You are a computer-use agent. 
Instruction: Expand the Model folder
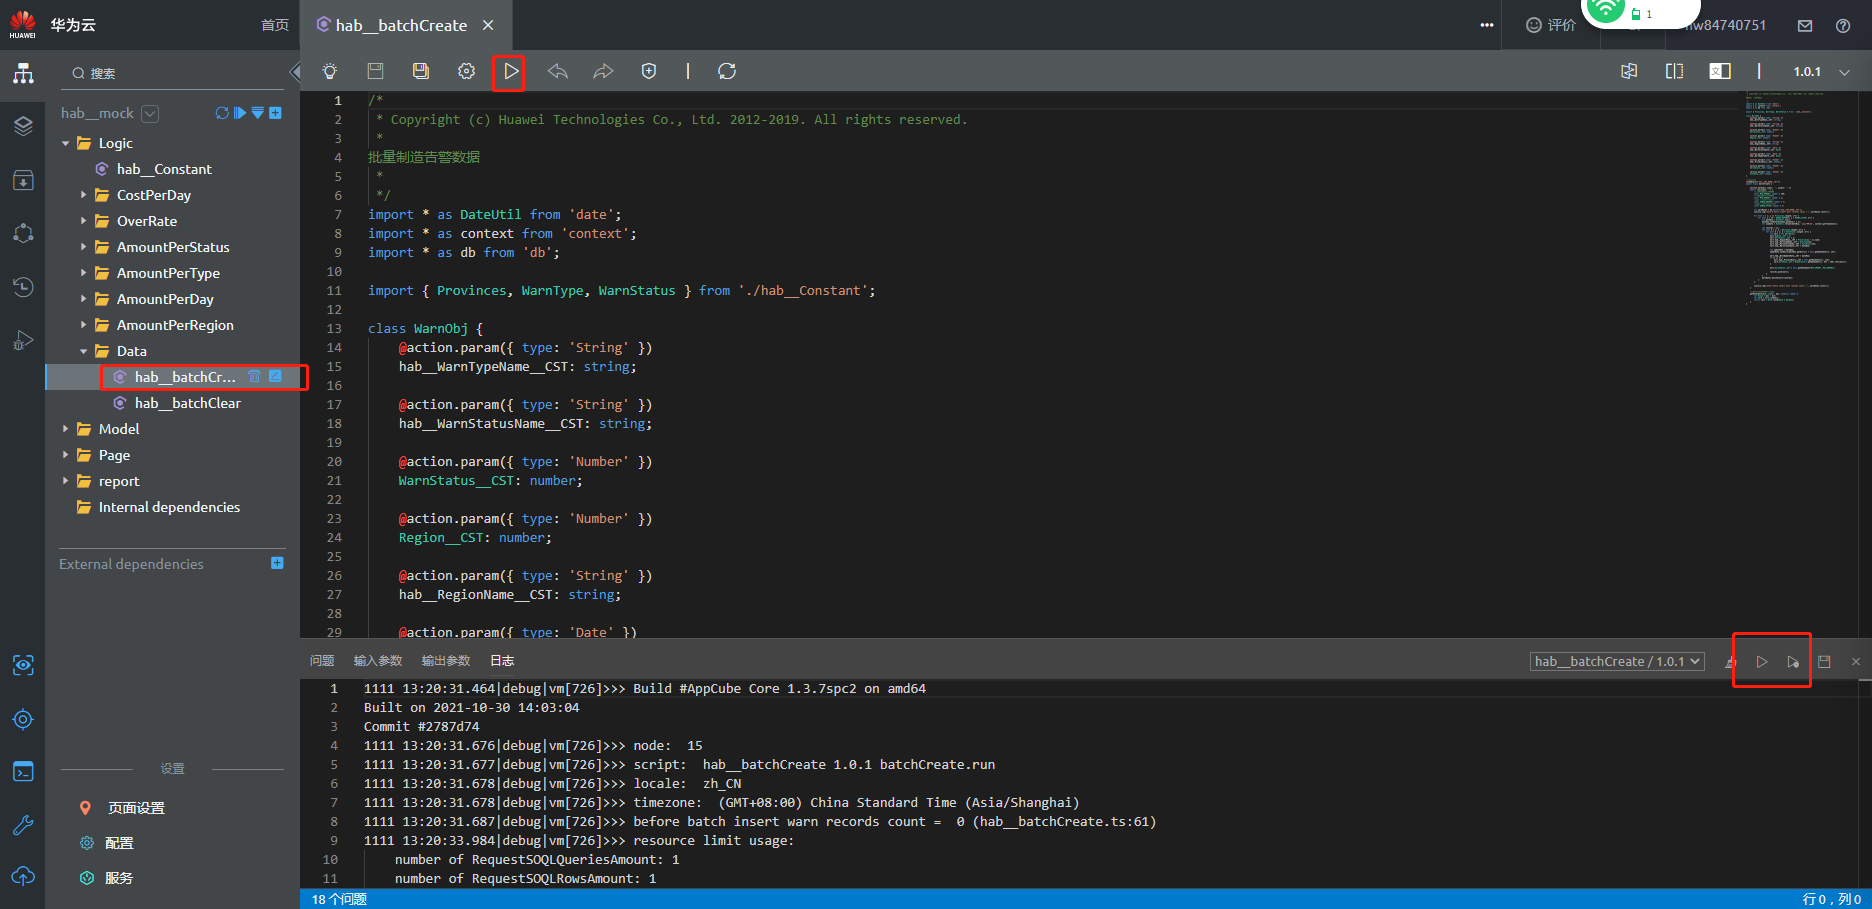click(x=66, y=429)
